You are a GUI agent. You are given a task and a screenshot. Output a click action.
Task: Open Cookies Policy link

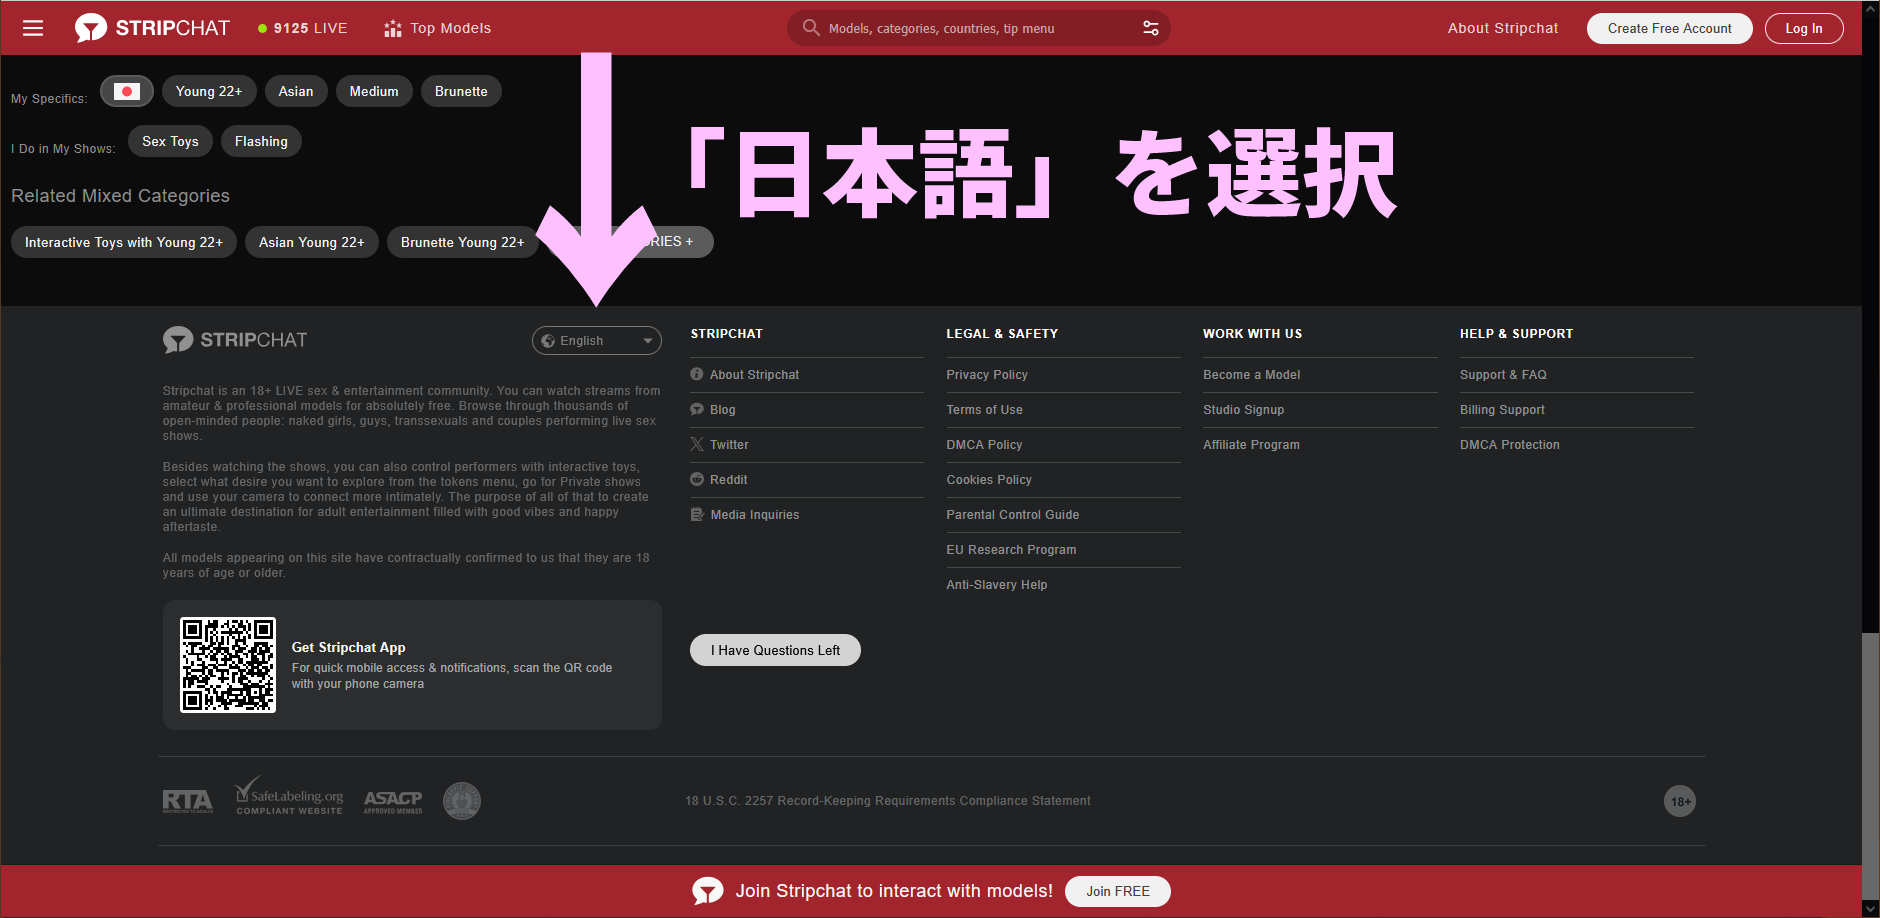pos(989,479)
